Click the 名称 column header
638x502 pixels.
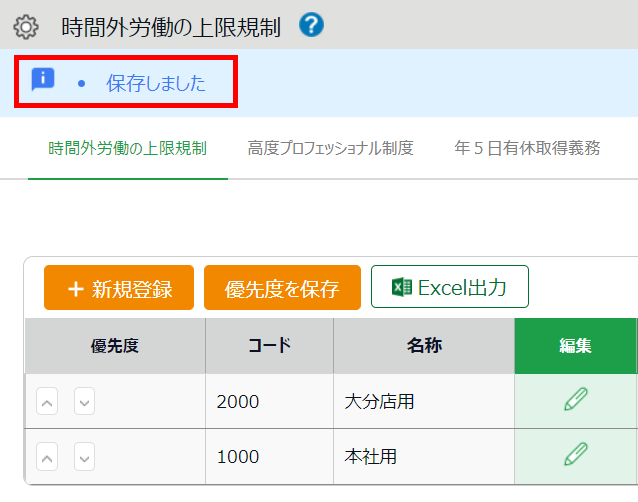point(424,346)
